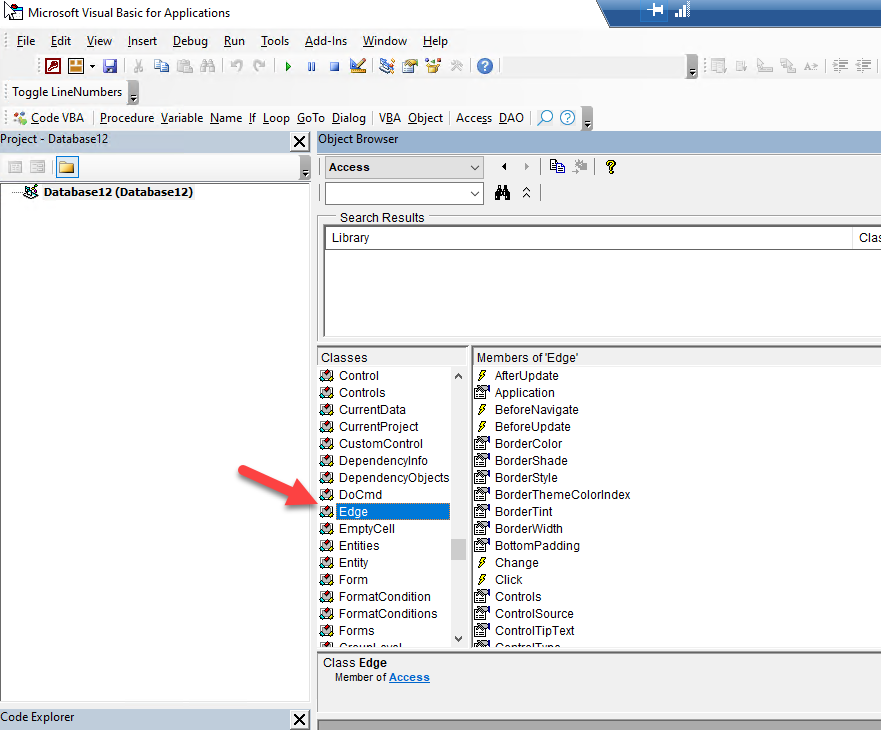Open the search text combo box dropdown
Viewport: 881px width, 730px height.
475,194
